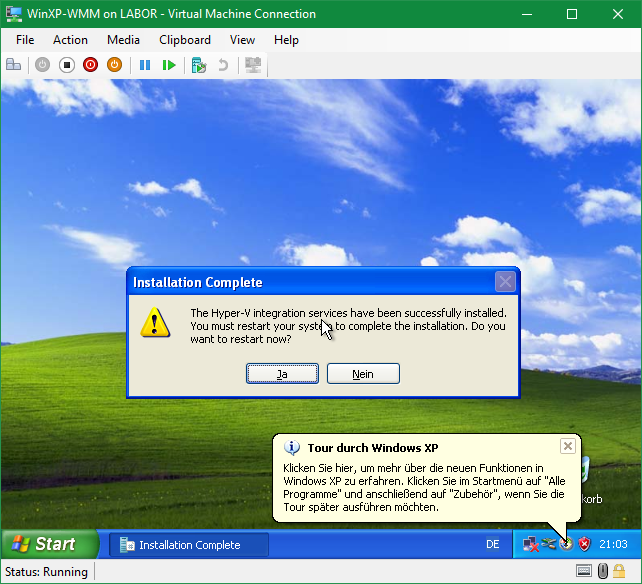Open the Action menu
This screenshot has width=642, height=584.
(70, 40)
